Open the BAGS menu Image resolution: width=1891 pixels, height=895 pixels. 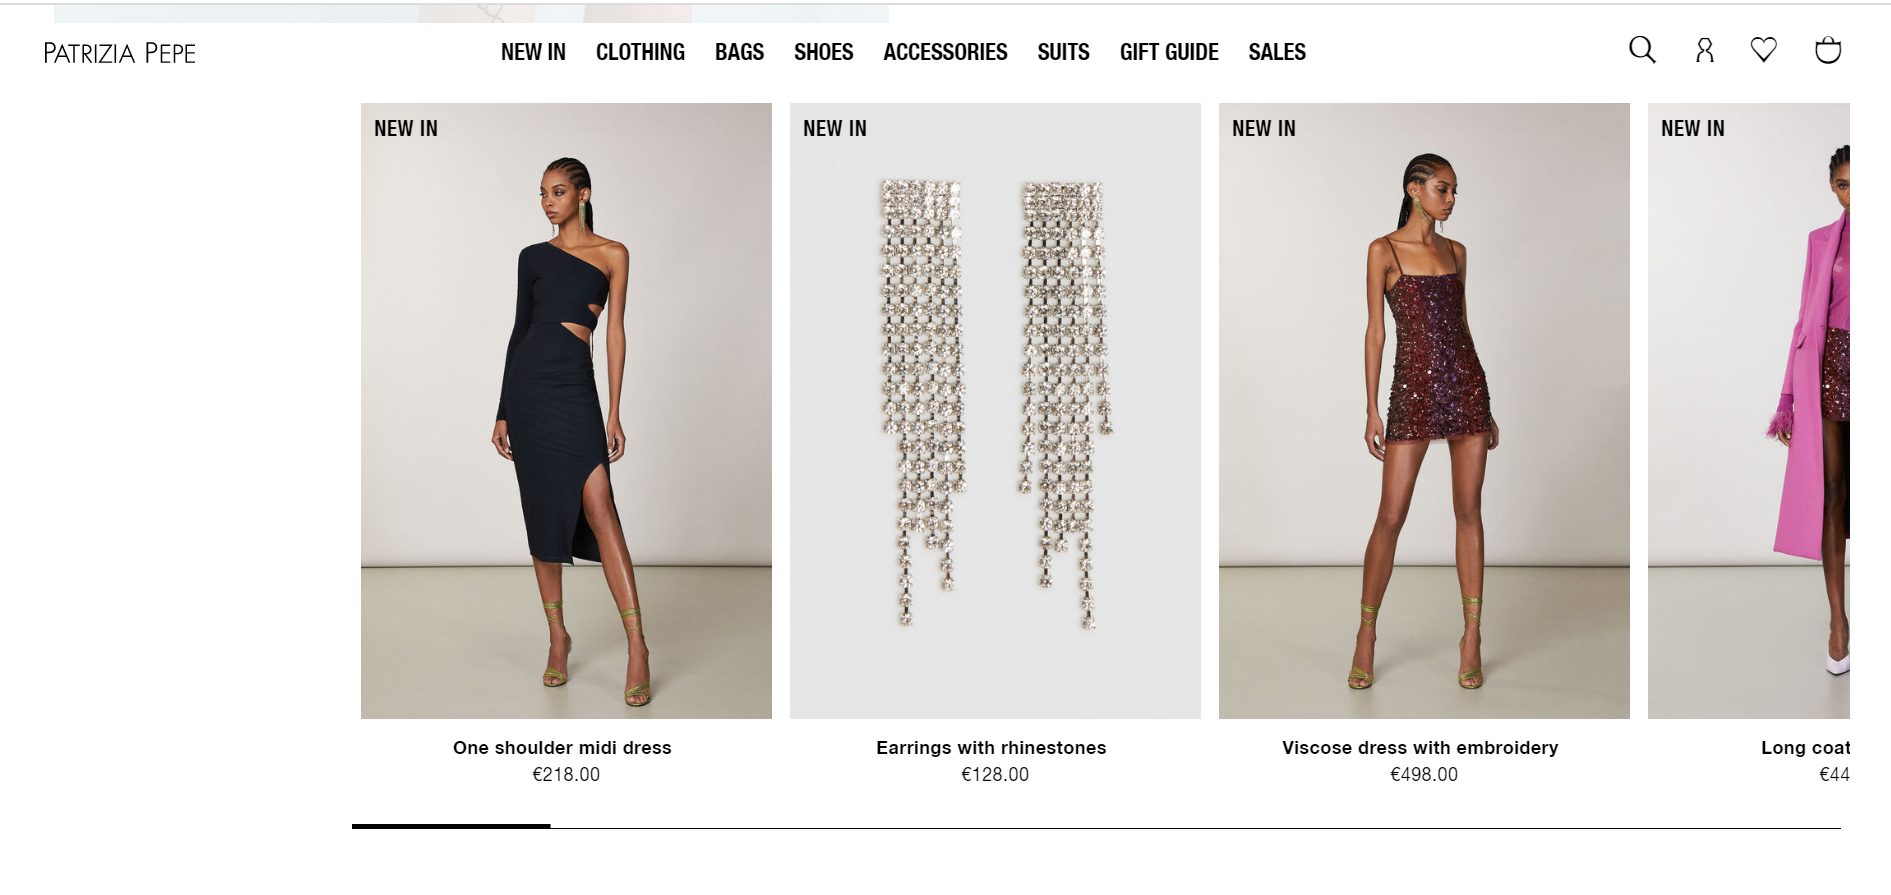pyautogui.click(x=739, y=52)
